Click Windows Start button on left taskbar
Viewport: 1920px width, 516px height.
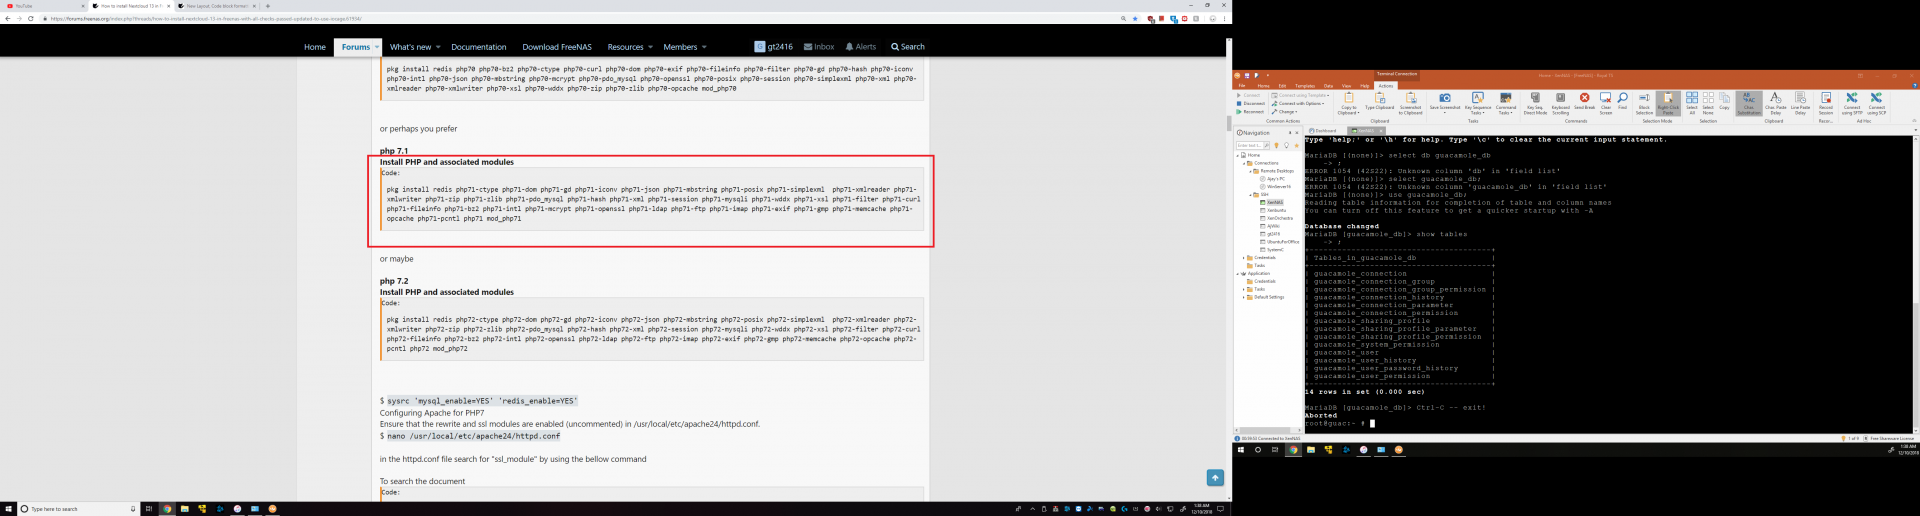8,509
